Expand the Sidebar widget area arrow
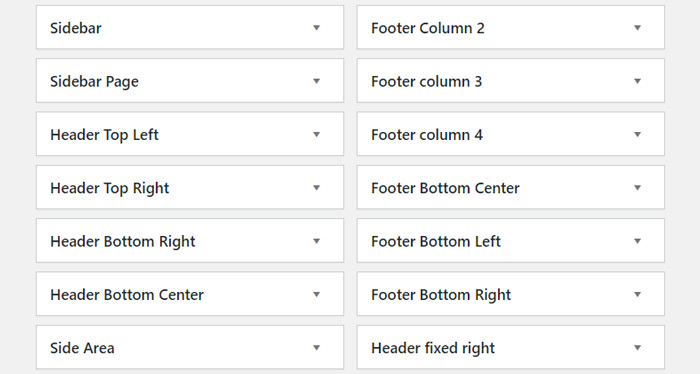 (x=317, y=28)
